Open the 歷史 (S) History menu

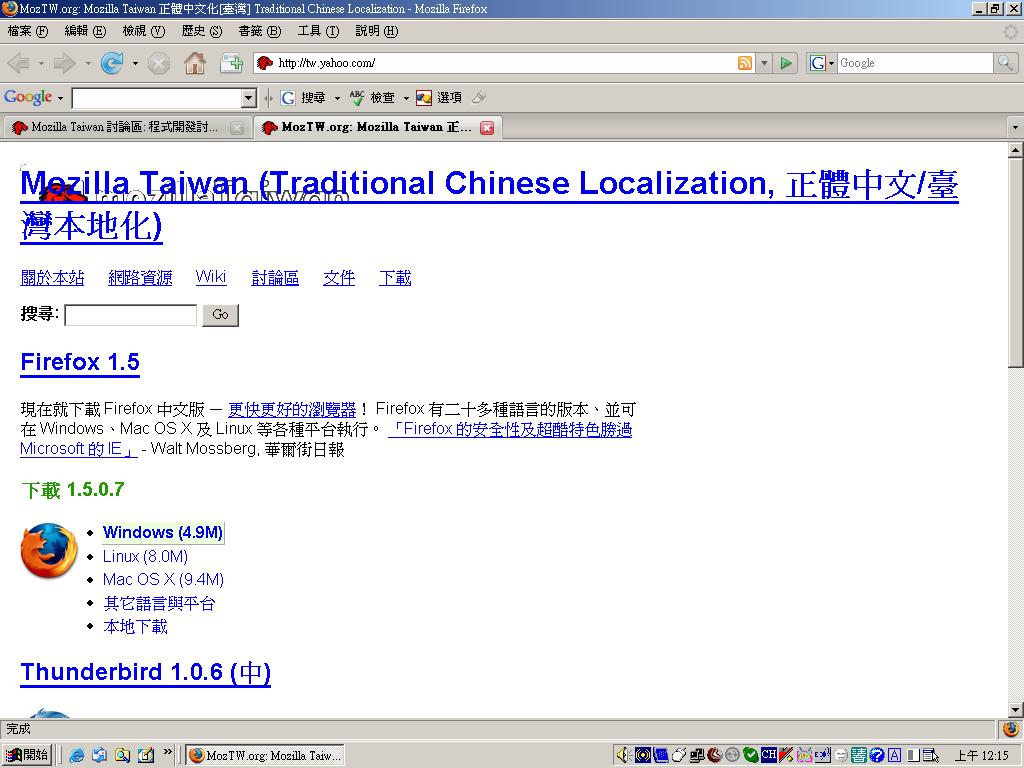click(x=202, y=31)
